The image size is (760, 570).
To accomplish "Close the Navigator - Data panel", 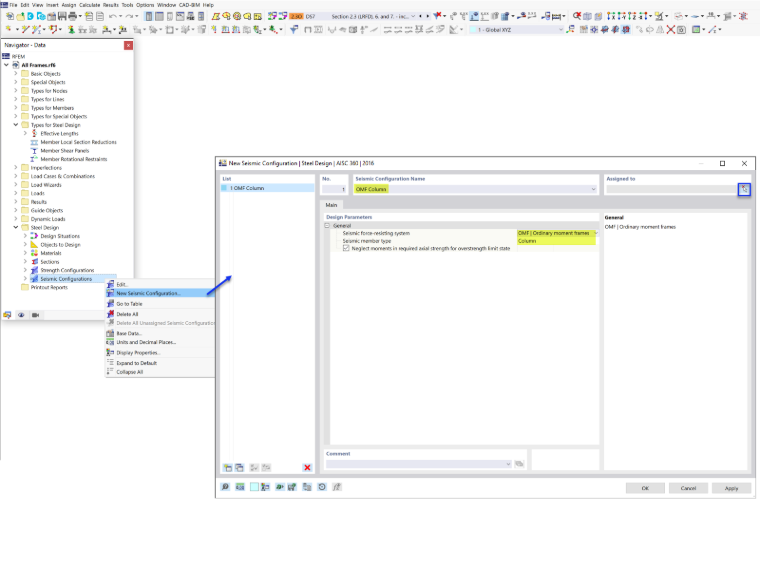I will pyautogui.click(x=128, y=45).
